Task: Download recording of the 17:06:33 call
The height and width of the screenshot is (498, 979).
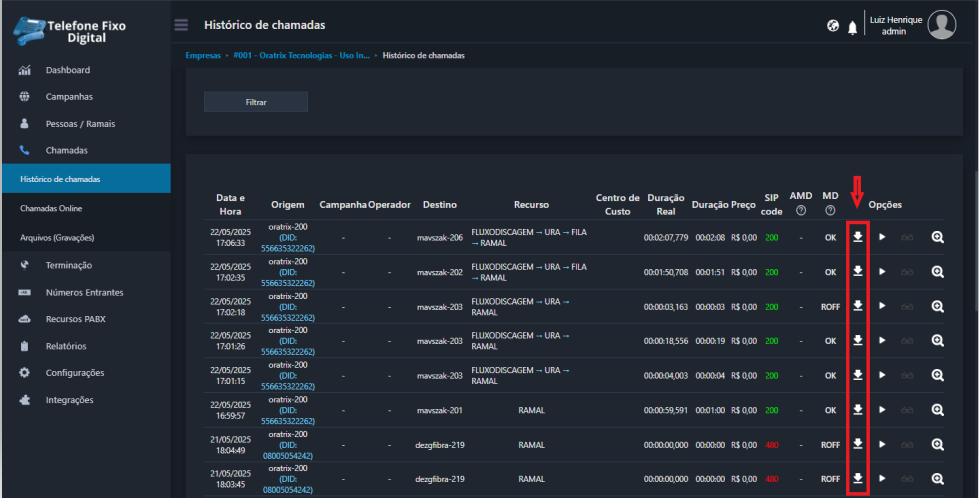Action: click(x=857, y=237)
